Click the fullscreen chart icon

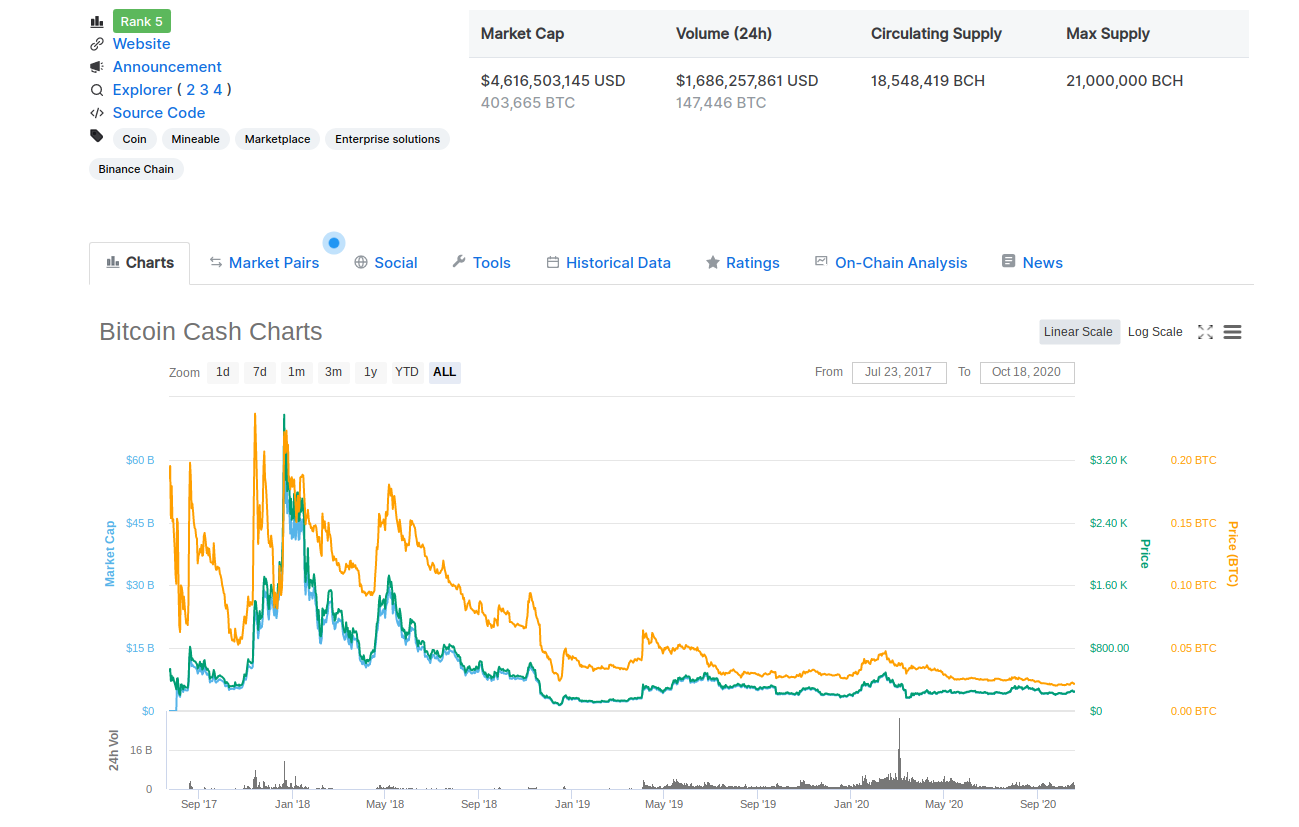point(1205,332)
